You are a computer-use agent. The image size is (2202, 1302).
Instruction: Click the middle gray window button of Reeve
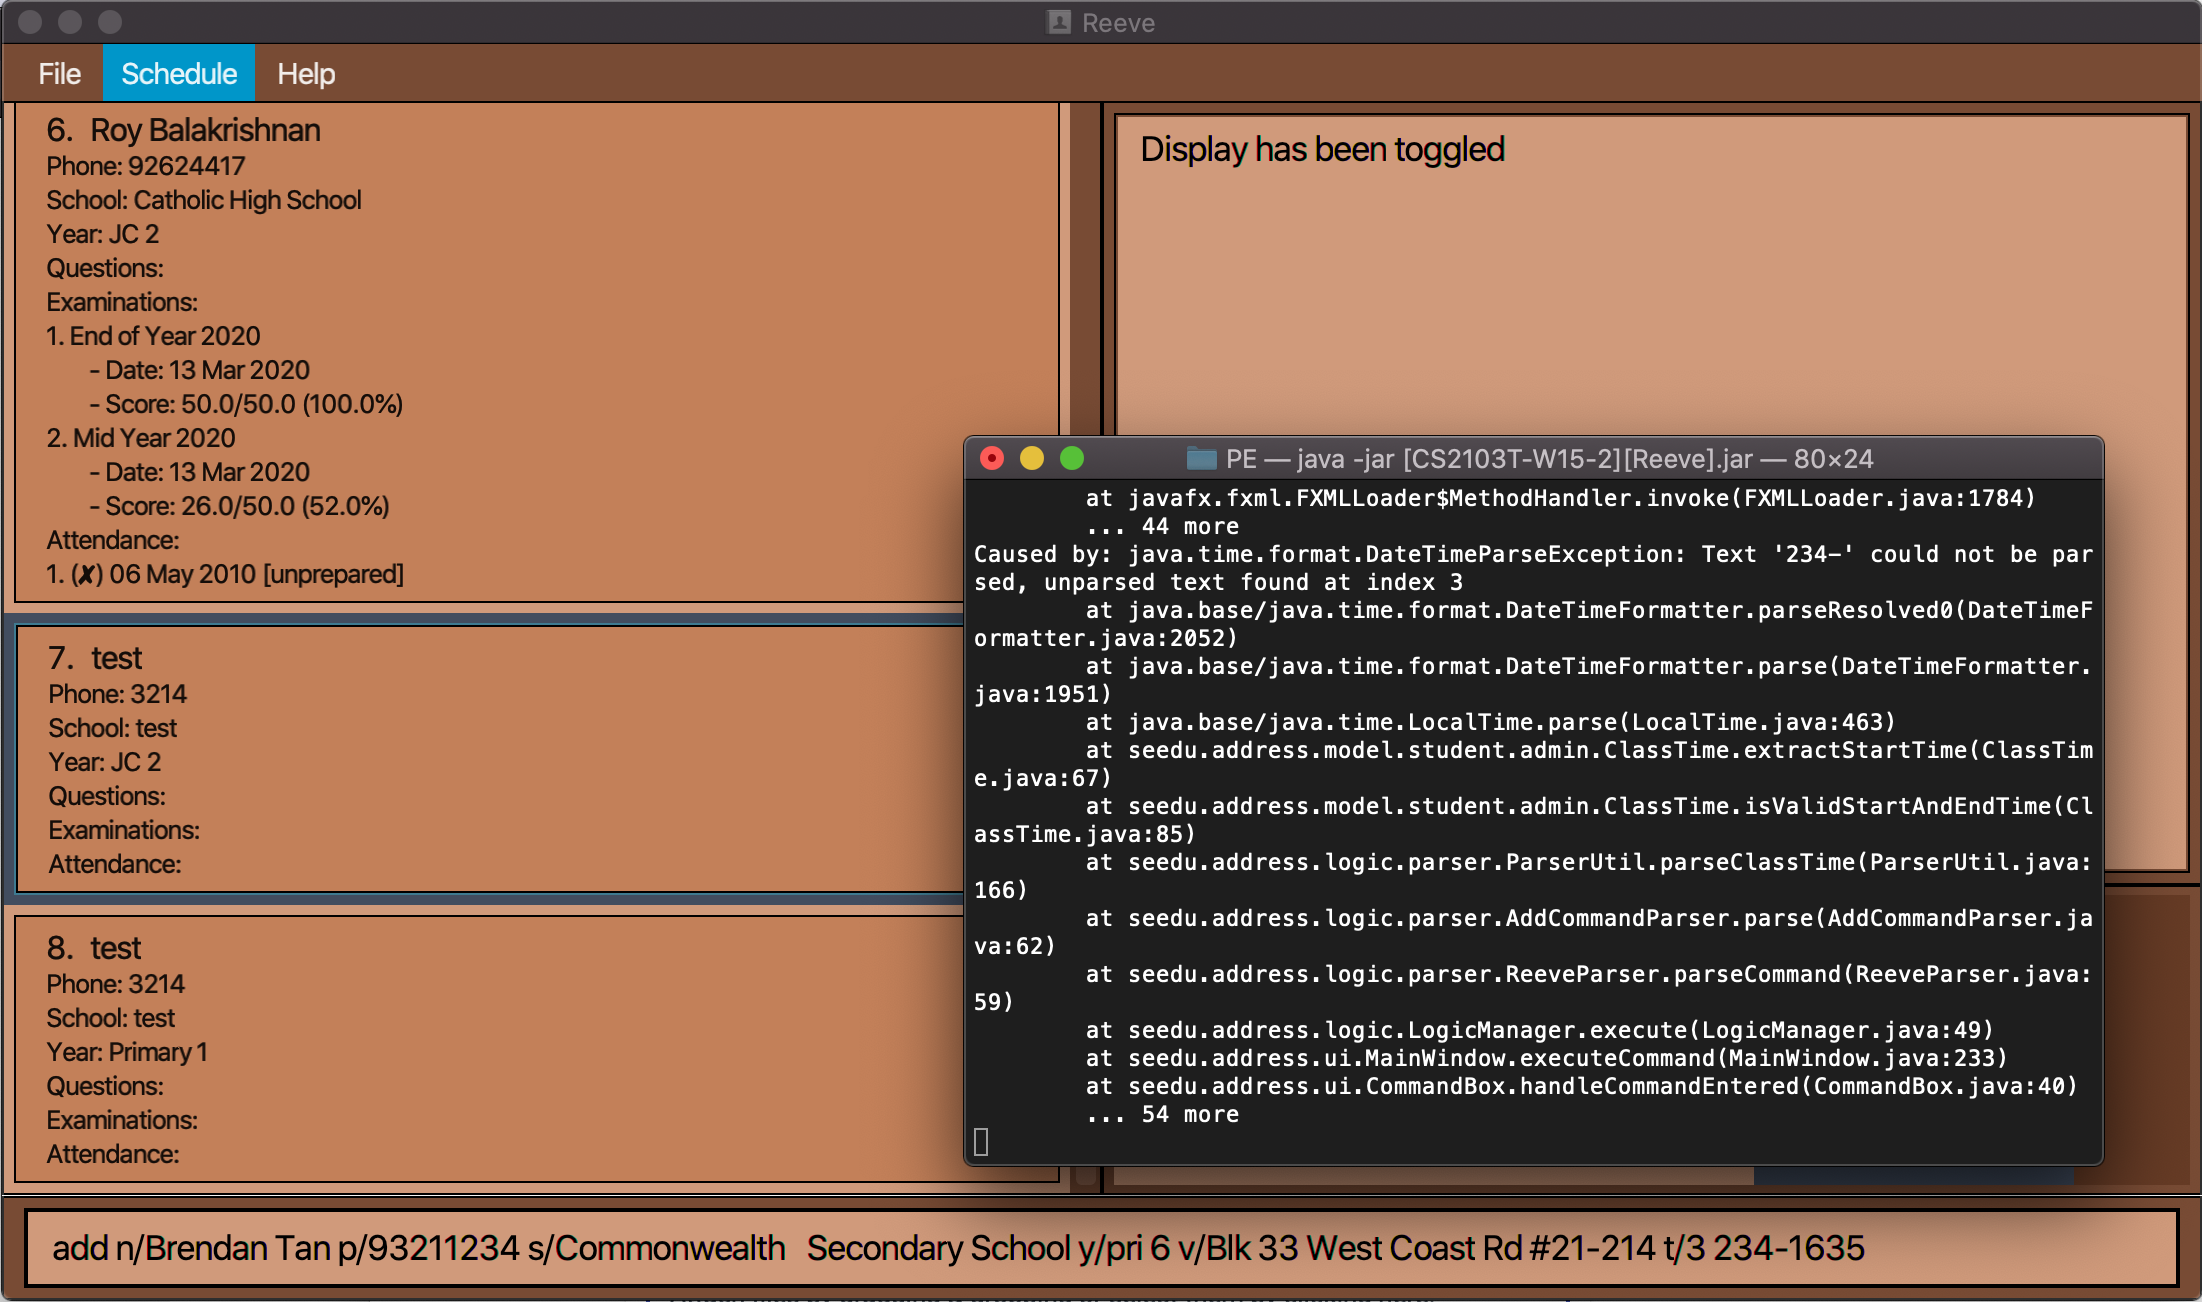pyautogui.click(x=70, y=22)
